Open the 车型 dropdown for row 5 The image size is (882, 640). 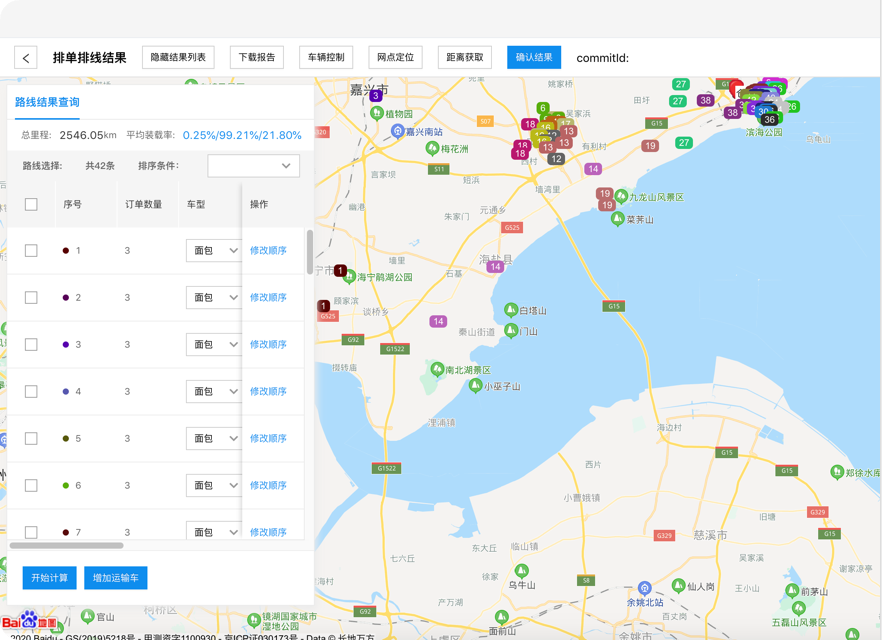(x=213, y=439)
